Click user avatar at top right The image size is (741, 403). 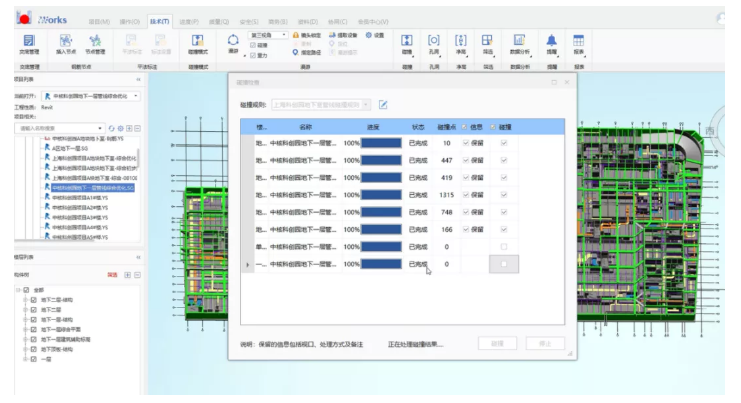pos(721,19)
